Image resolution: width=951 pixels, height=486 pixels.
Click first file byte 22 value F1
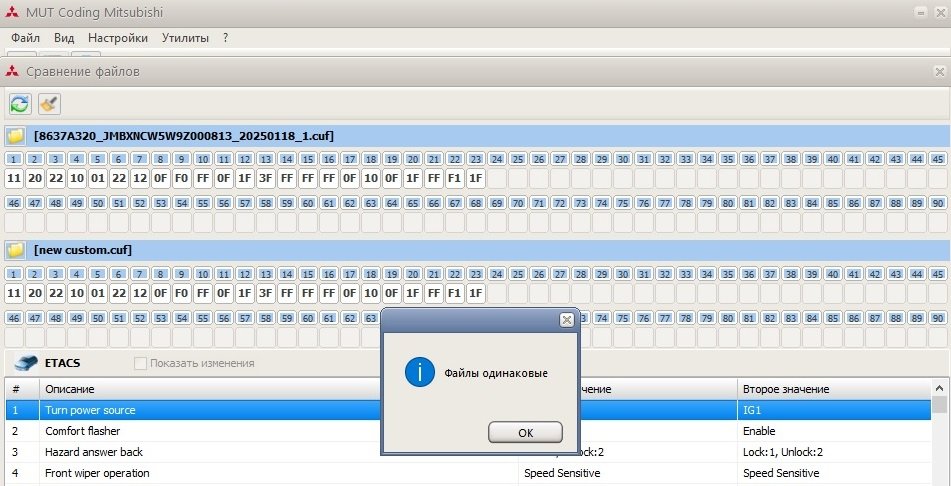point(454,178)
